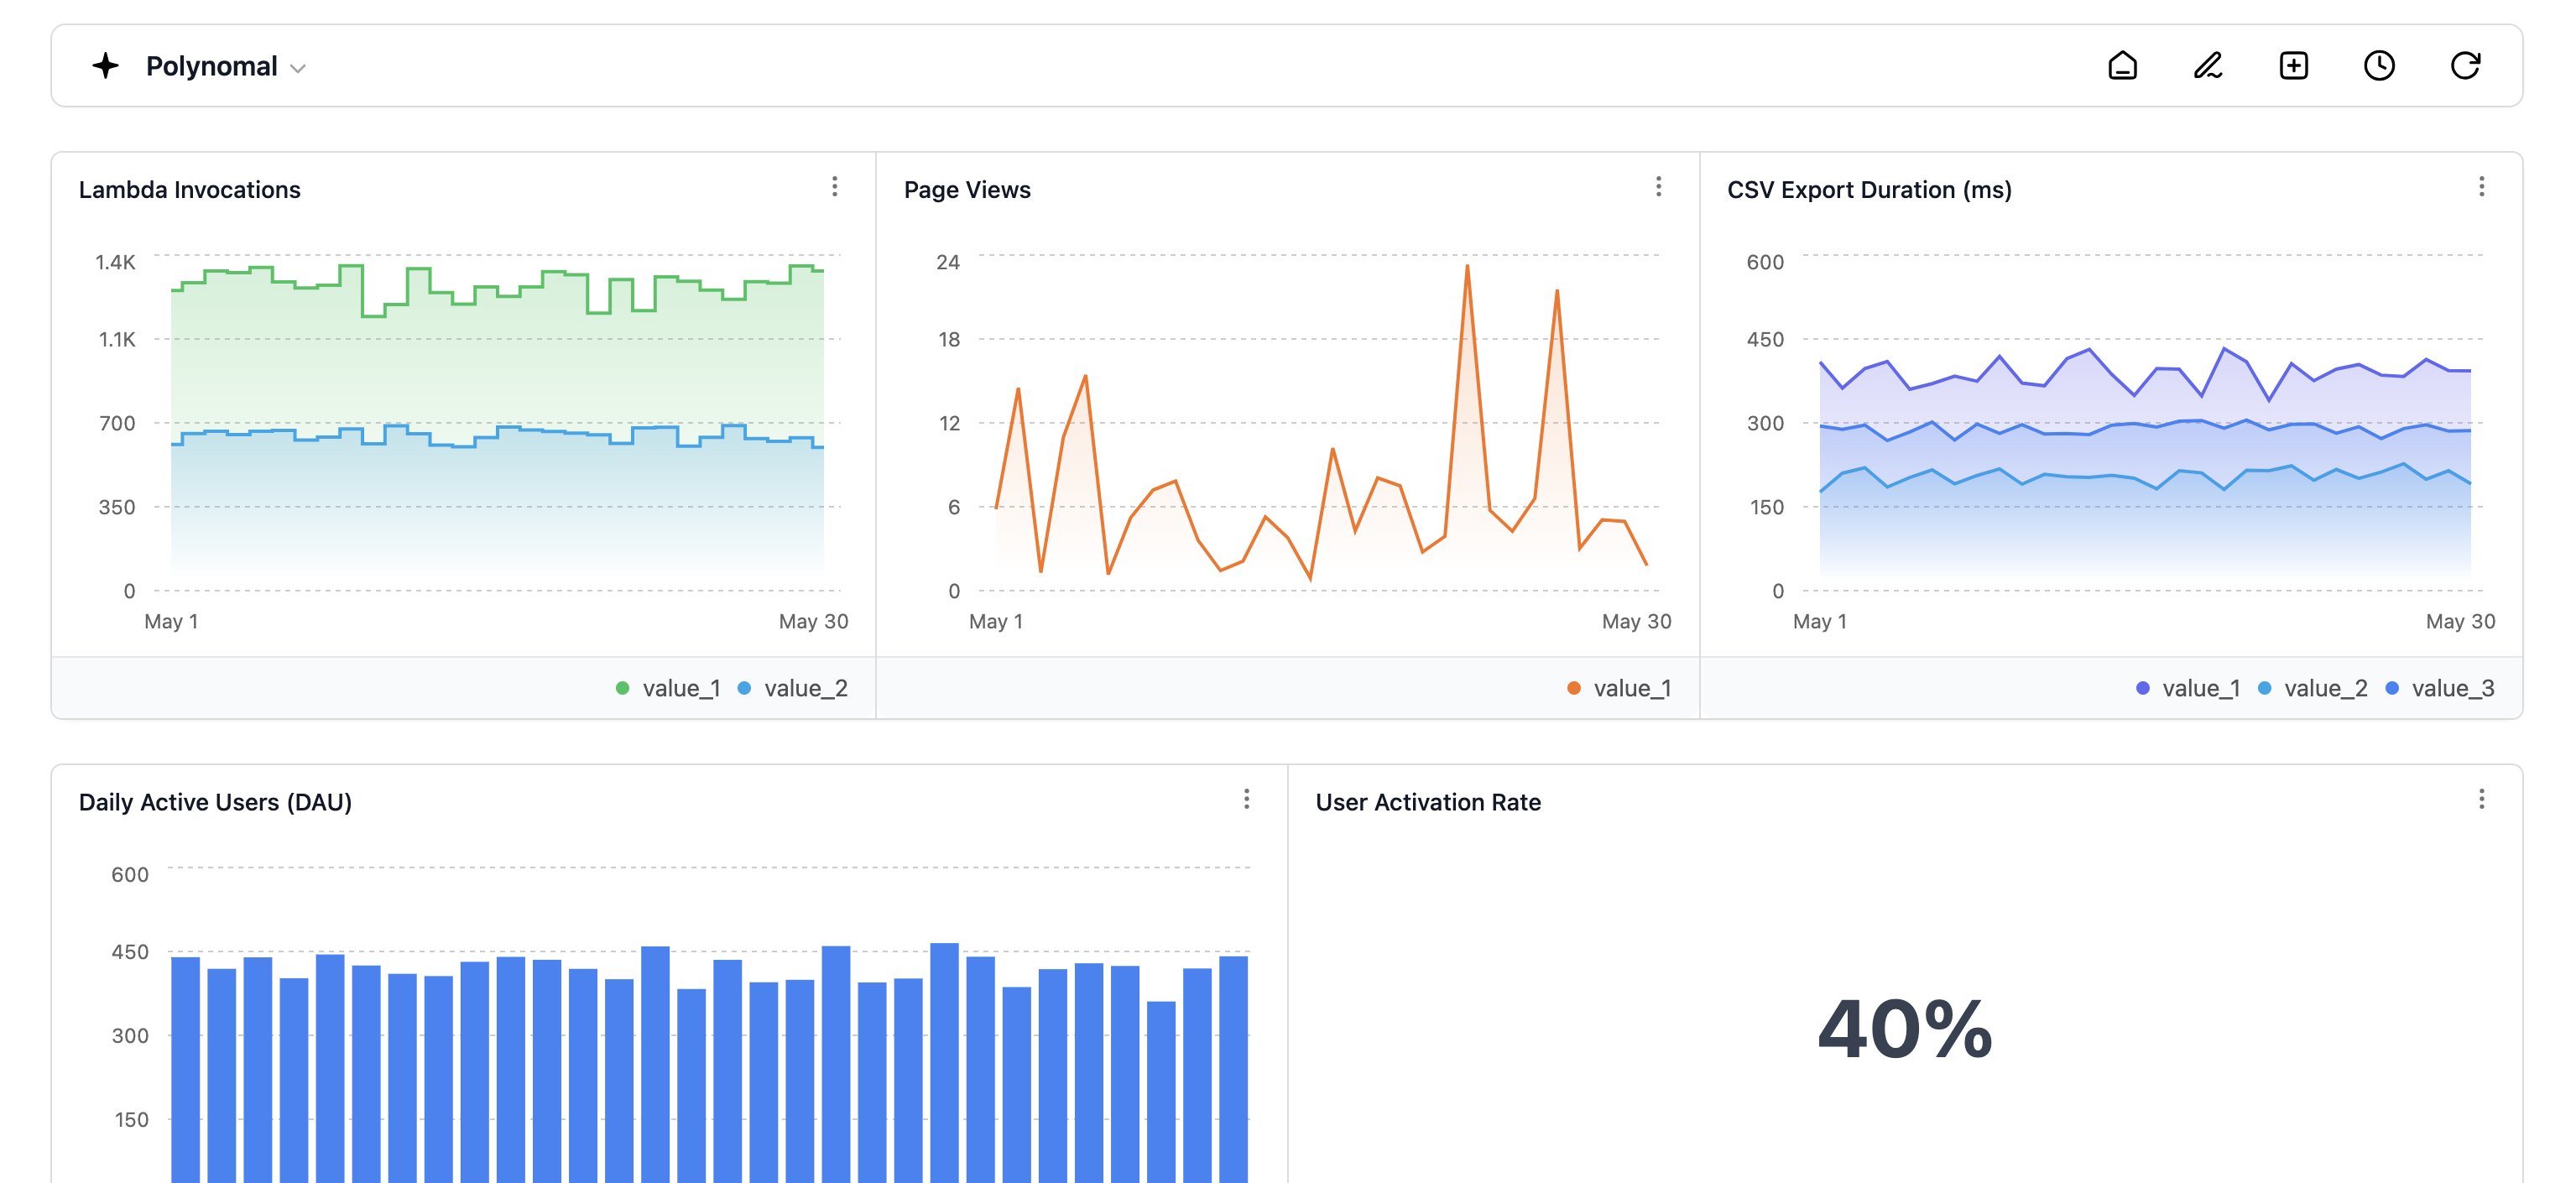Click the 40% activation rate value
Viewport: 2576px width, 1183px height.
tap(1905, 1029)
